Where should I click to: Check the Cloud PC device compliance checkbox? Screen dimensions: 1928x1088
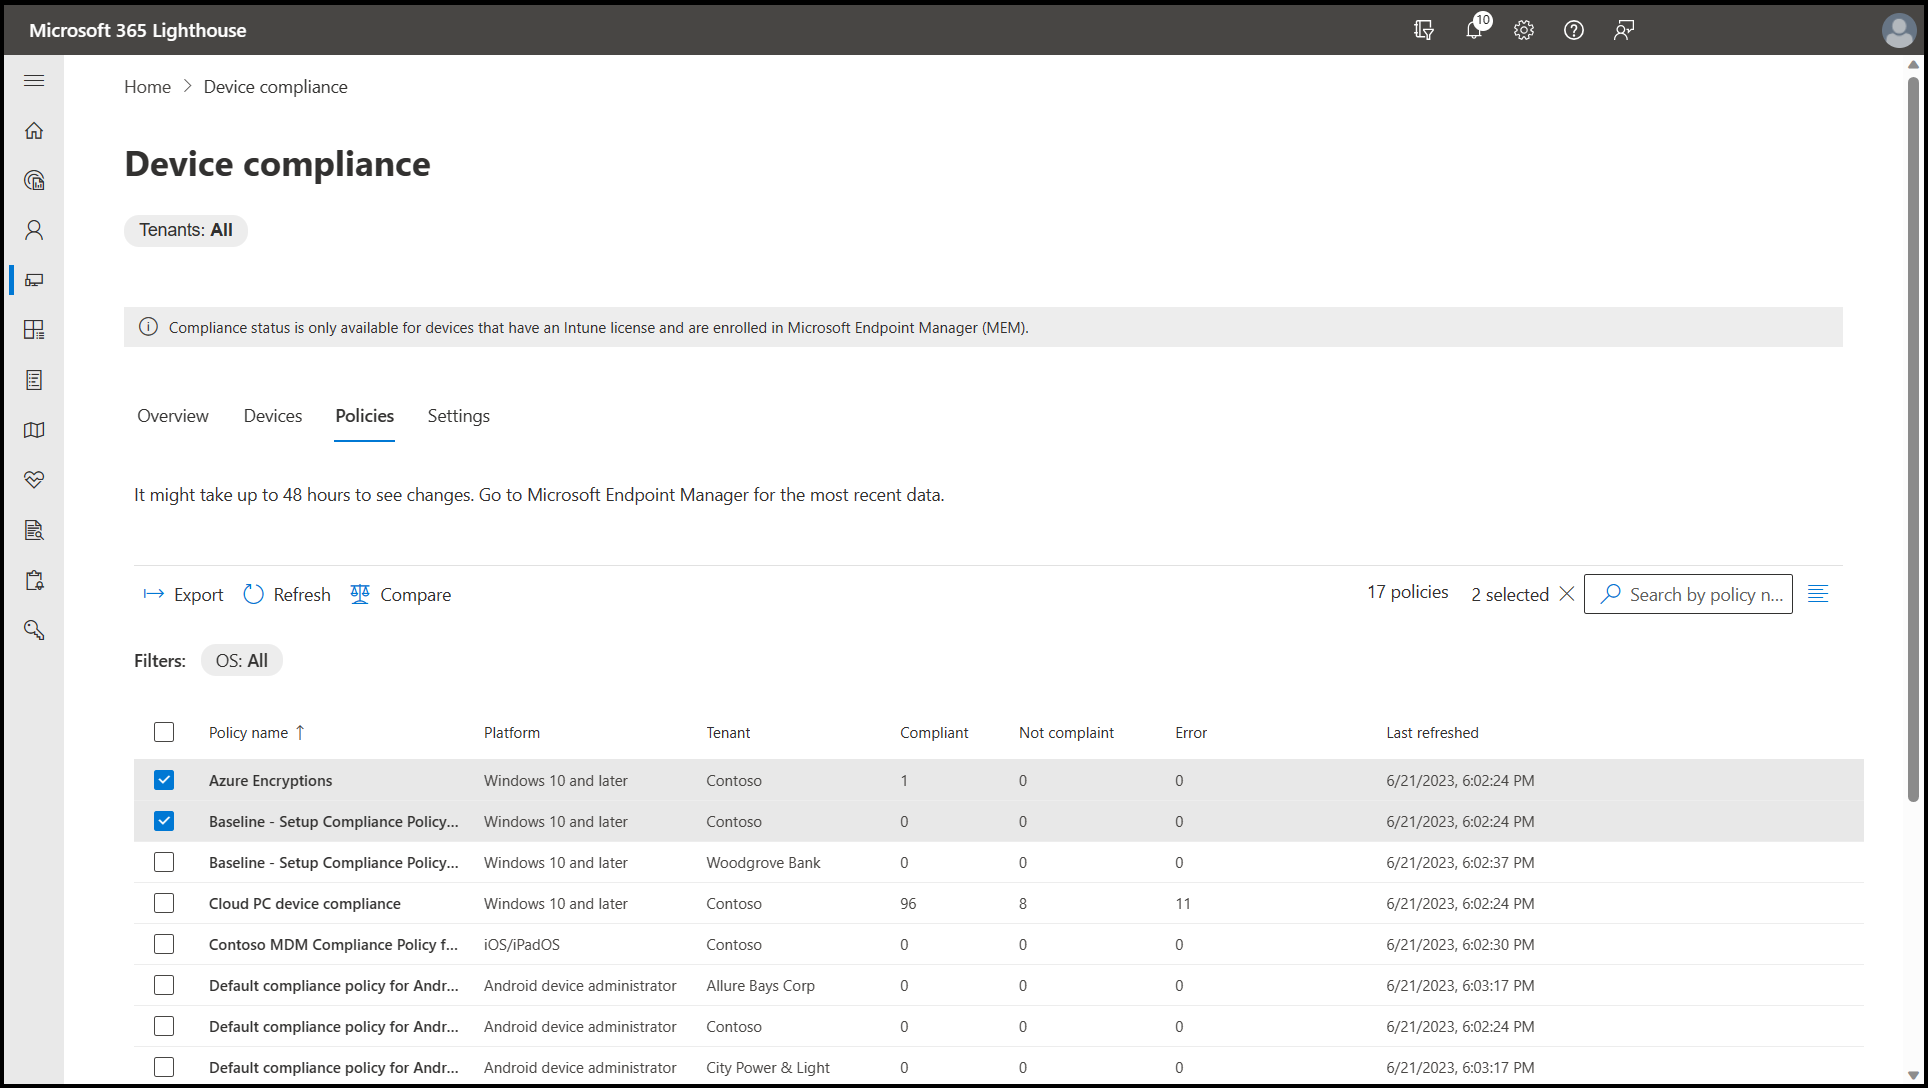tap(164, 903)
